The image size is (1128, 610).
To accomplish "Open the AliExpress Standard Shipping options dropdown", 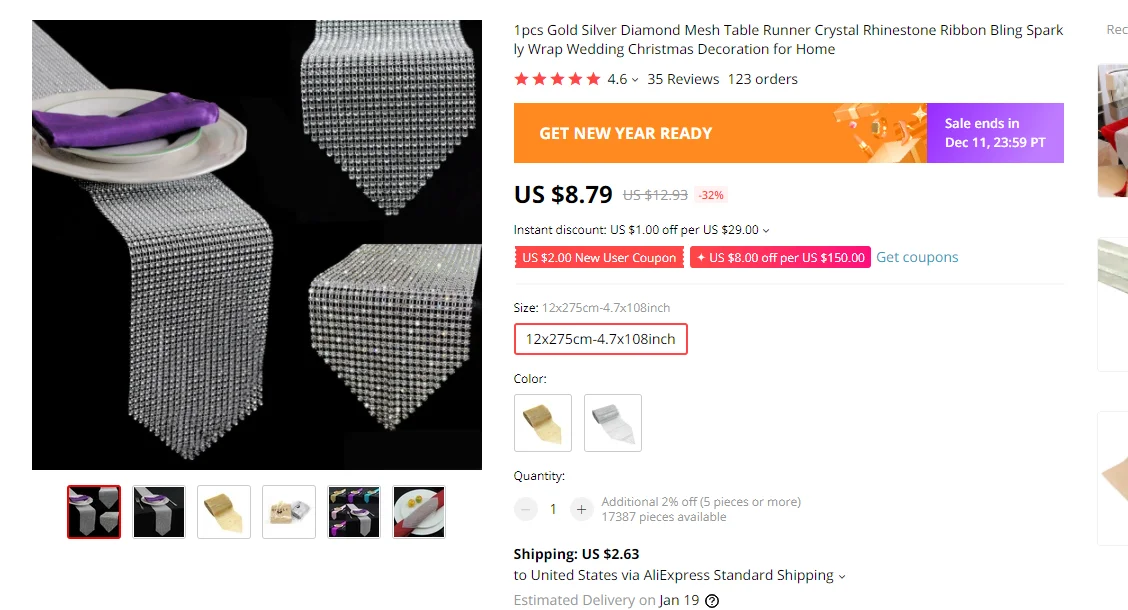I will (x=842, y=576).
